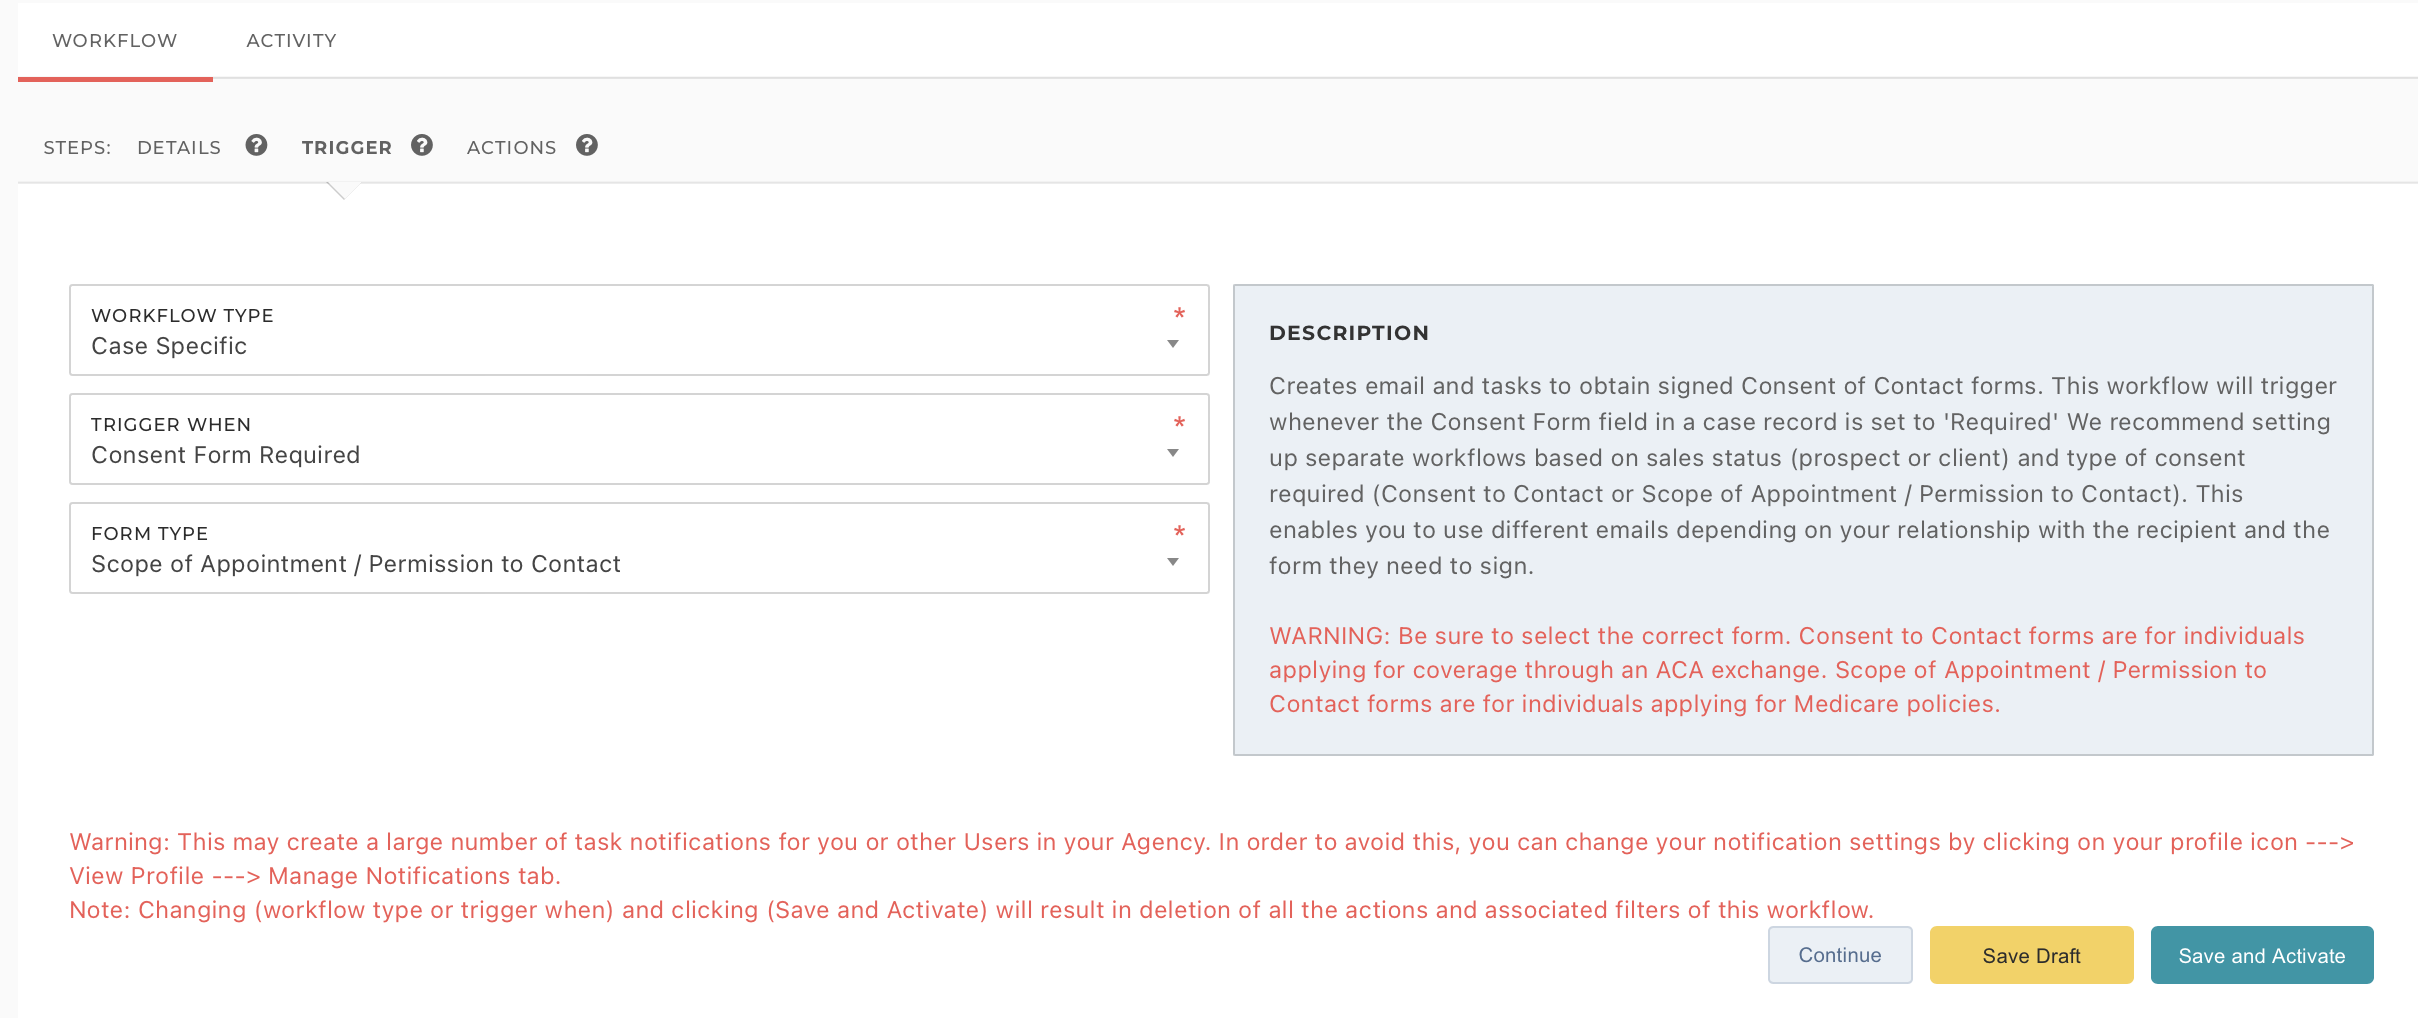Viewport: 2418px width, 1018px height.
Task: Open the Trigger When dropdown arrow
Action: pyautogui.click(x=1173, y=454)
